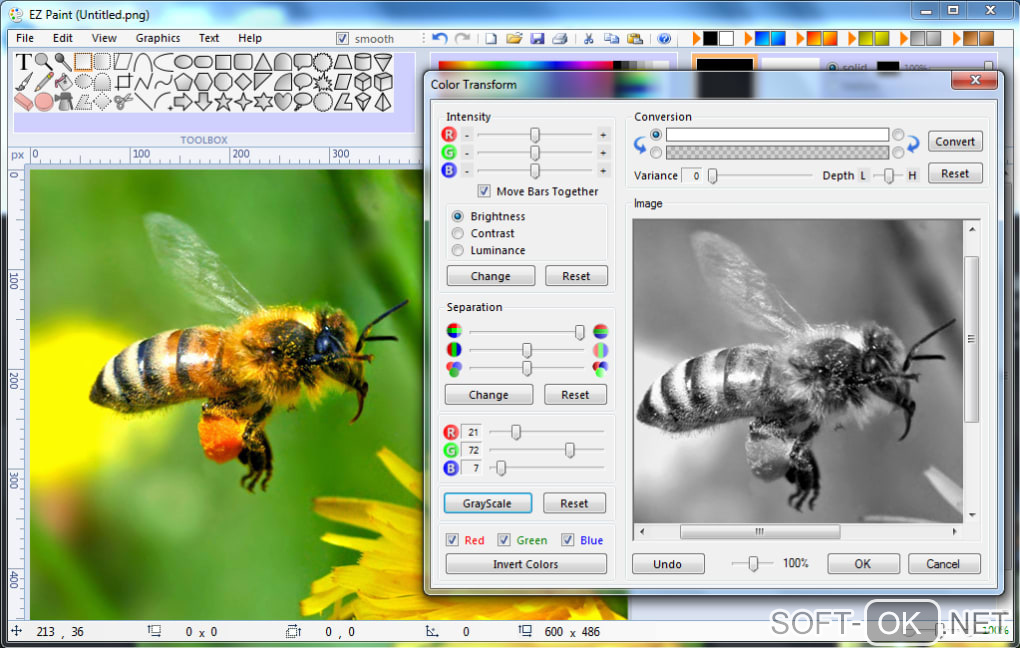Click the Convert button
The image size is (1020, 648).
tap(955, 141)
